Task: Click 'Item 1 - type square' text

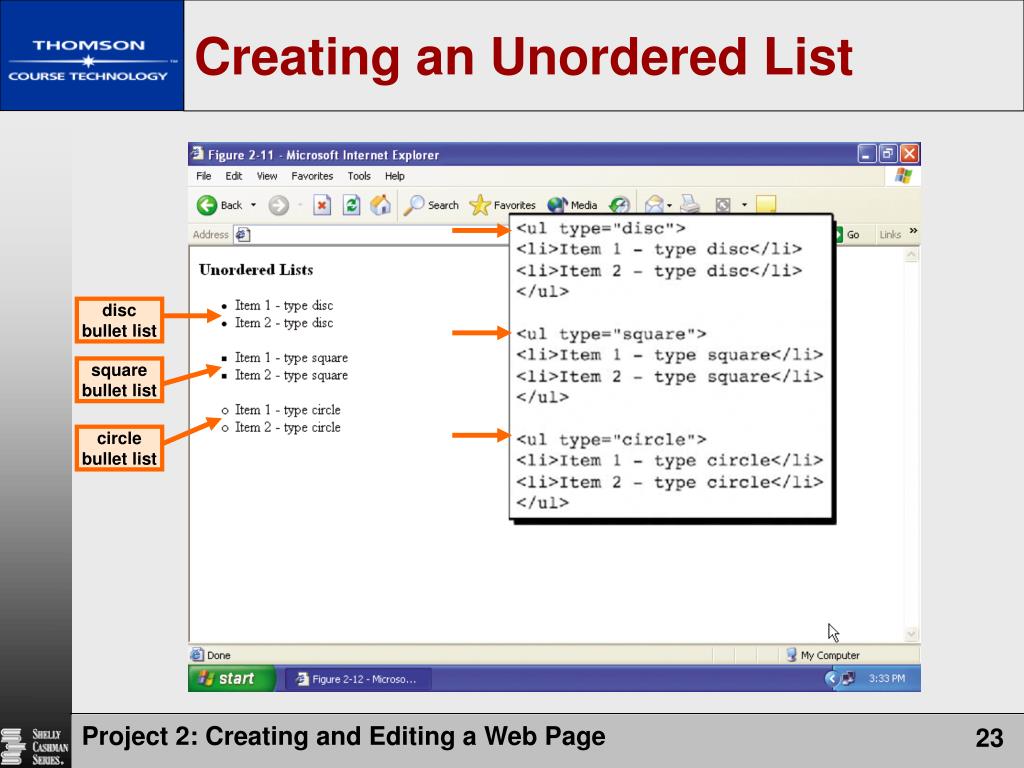Action: (x=291, y=358)
